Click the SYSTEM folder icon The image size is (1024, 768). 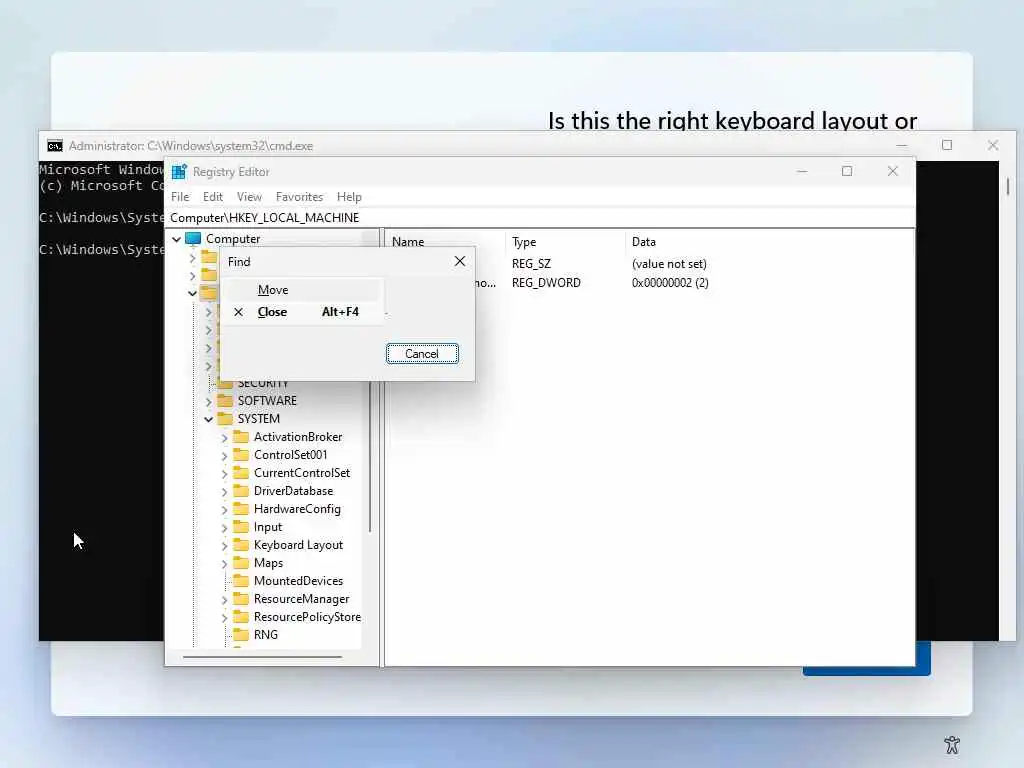coord(225,419)
